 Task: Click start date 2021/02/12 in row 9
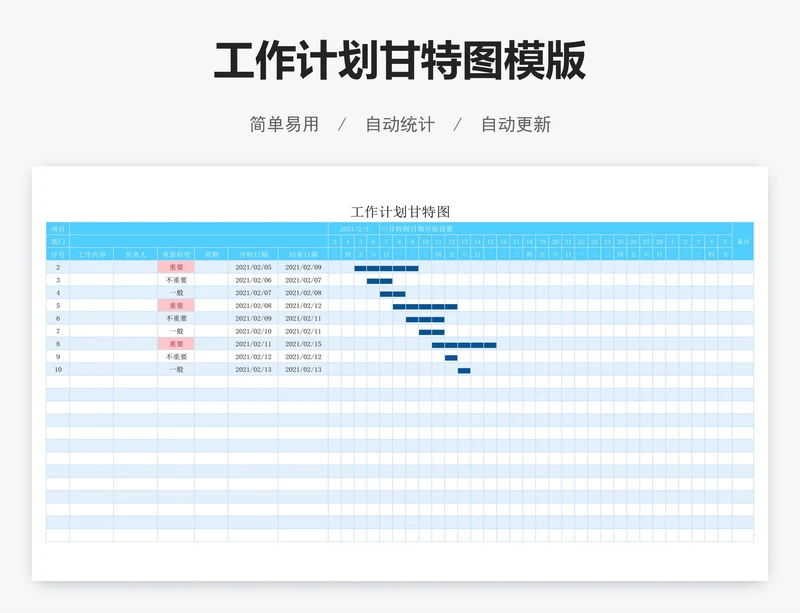coord(253,356)
